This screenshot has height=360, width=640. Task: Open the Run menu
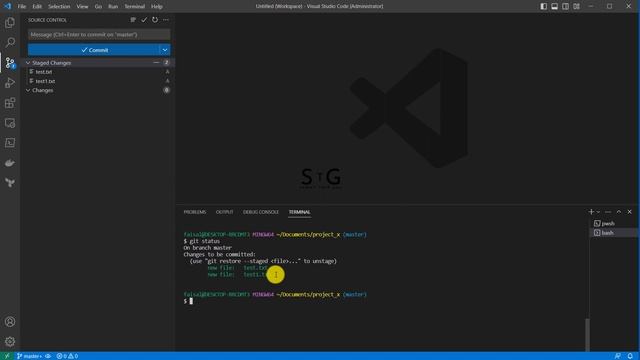[113, 6]
